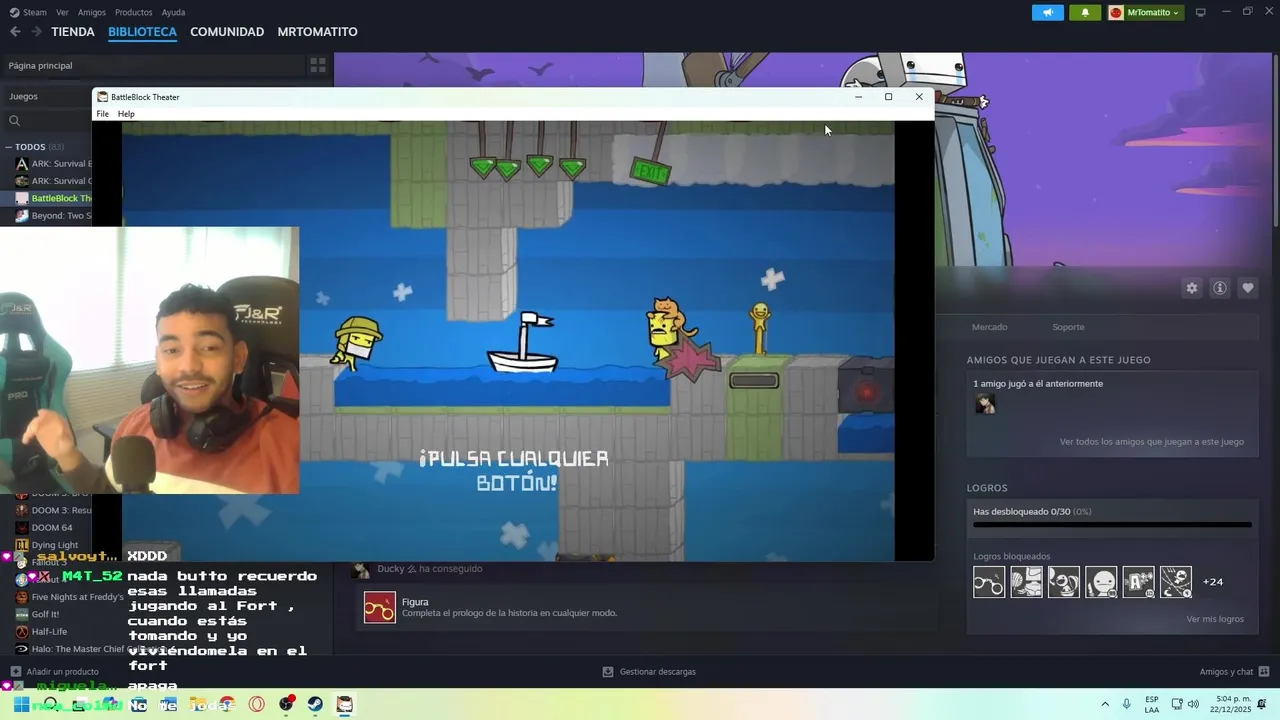The image size is (1280, 720).
Task: Expand system tray hidden icons chevron
Action: click(x=1105, y=704)
